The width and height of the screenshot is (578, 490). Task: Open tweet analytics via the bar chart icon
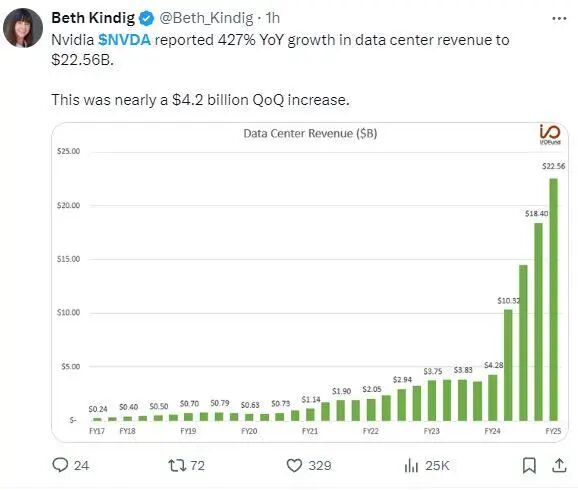411,465
